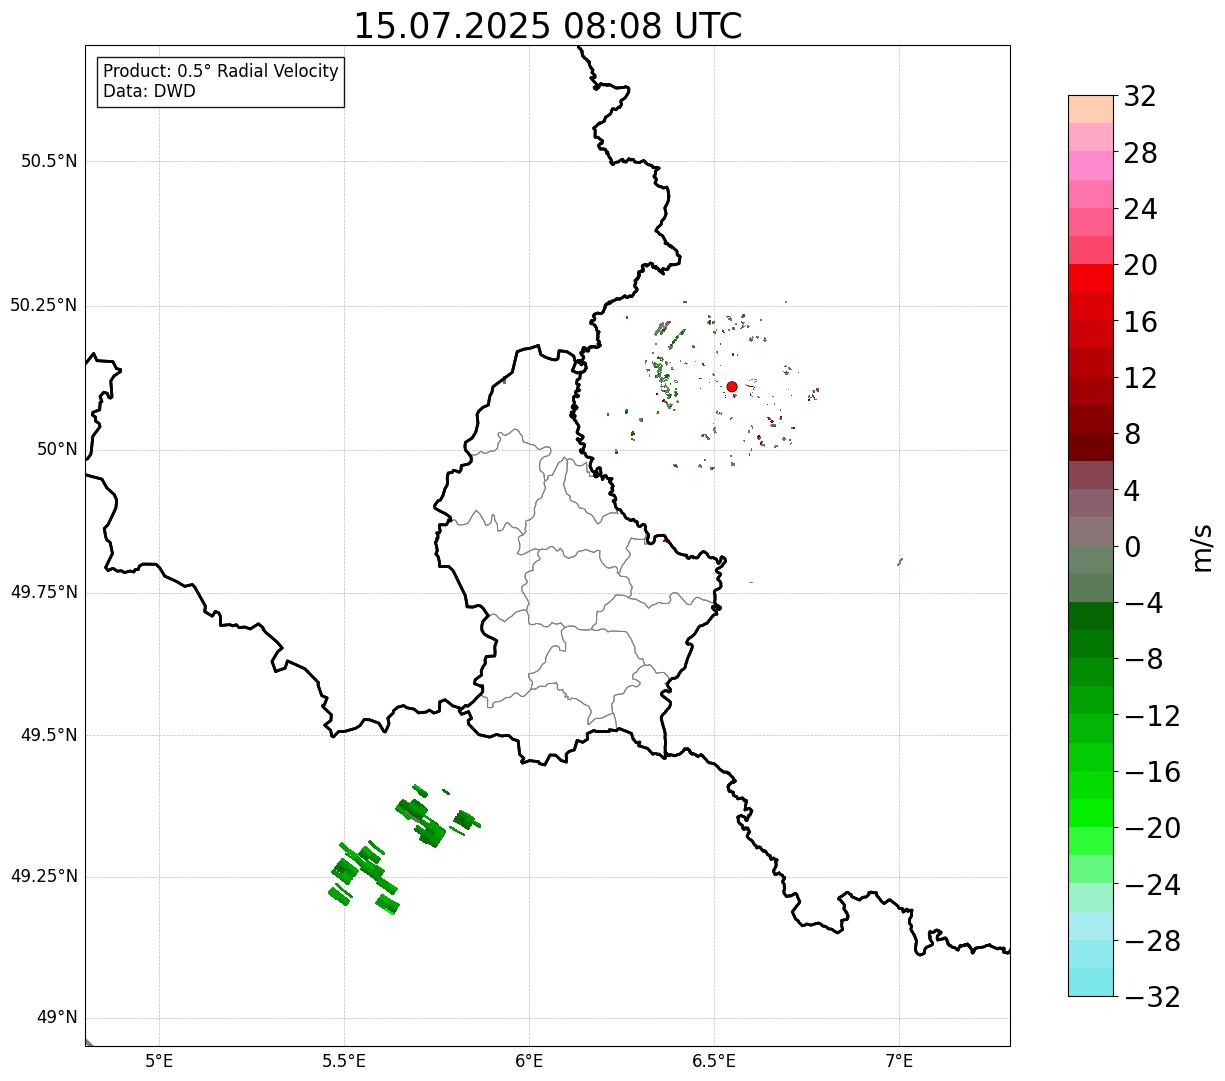Click the colorbar tick label 20
Viewport: 1225px width, 1081px height.
1140,266
